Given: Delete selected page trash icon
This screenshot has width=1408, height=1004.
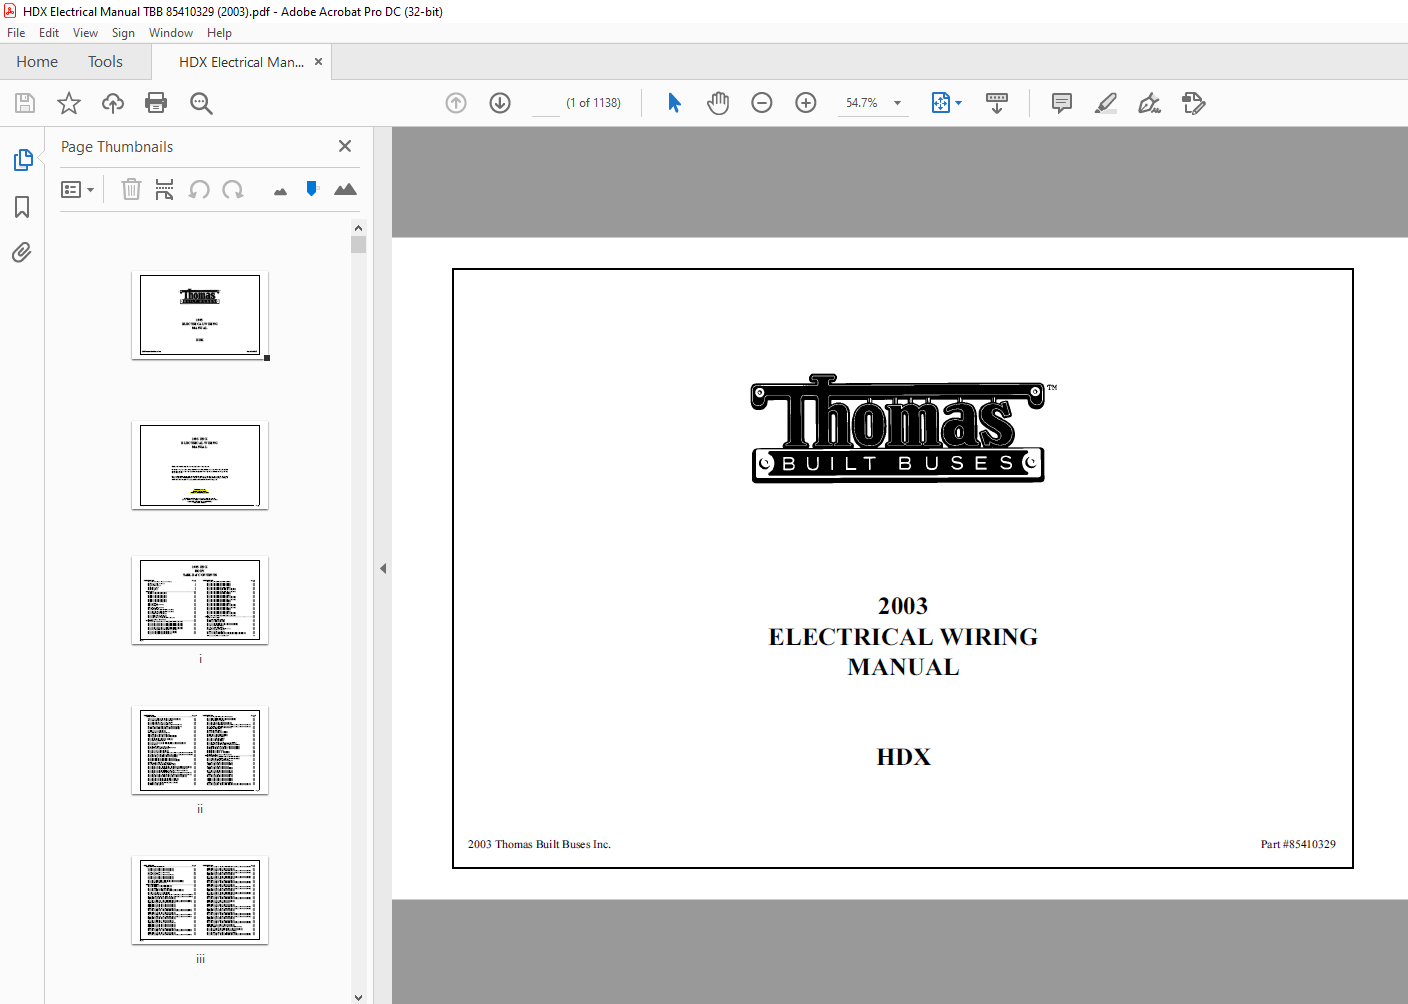Looking at the screenshot, I should click(x=131, y=189).
